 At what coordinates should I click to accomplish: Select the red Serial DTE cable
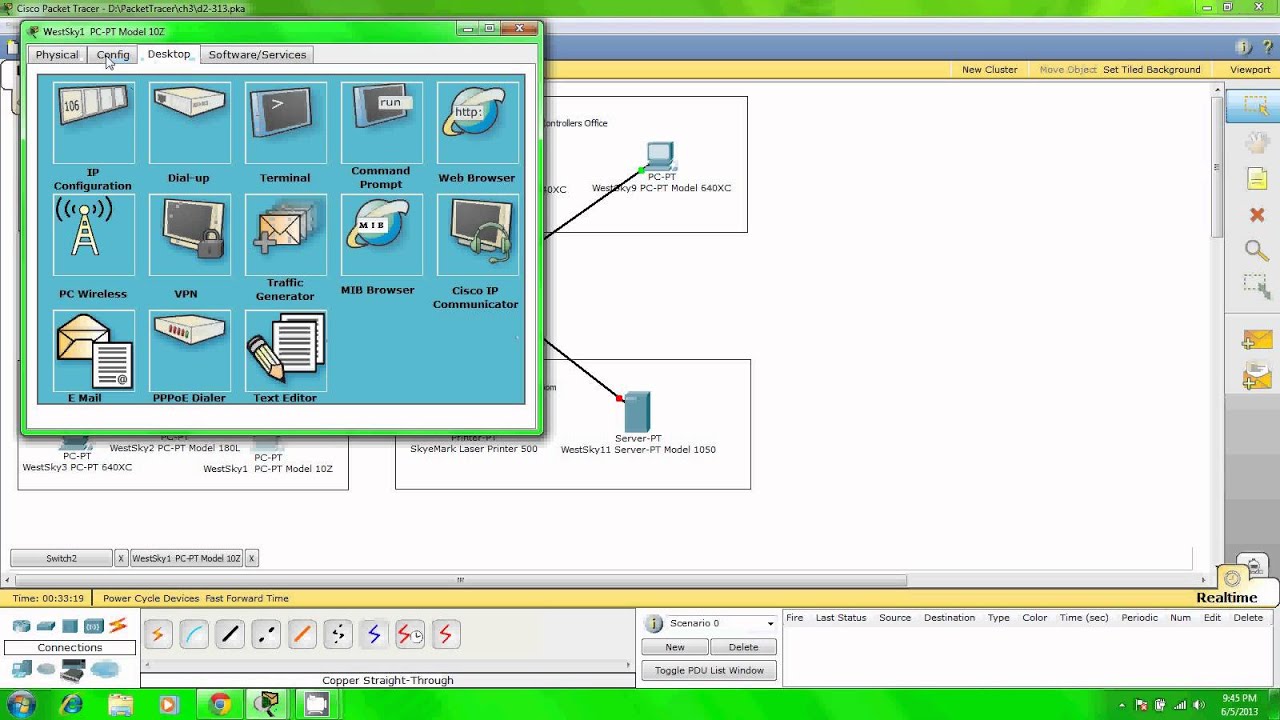[445, 634]
